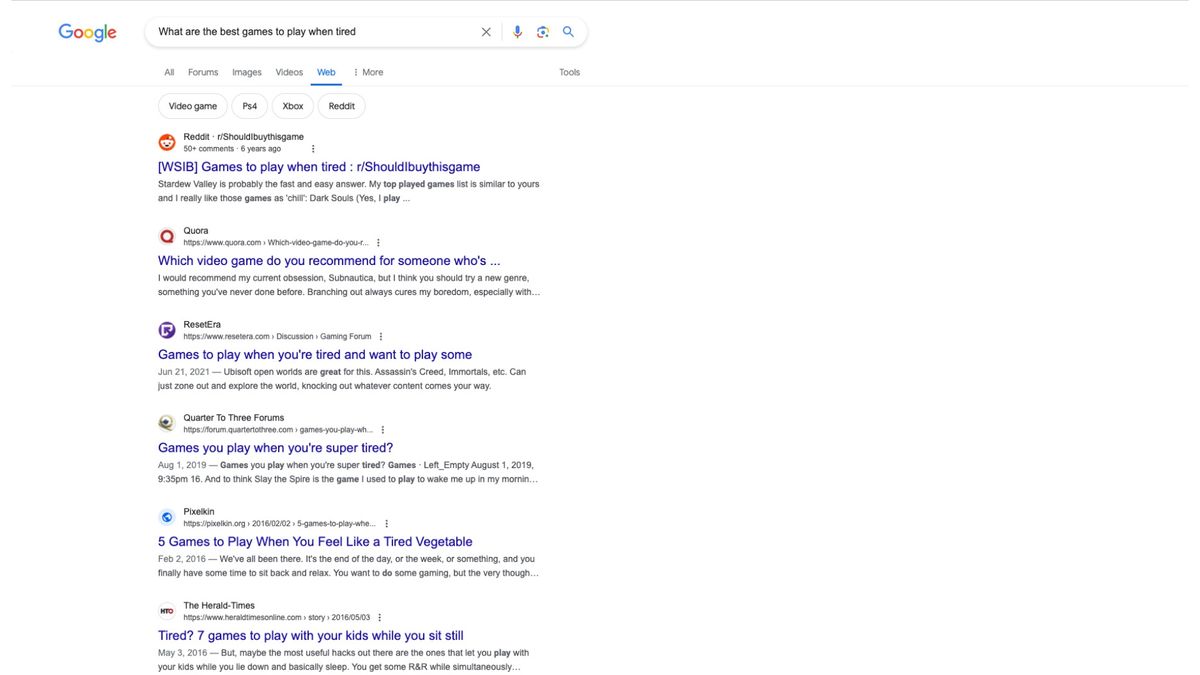This screenshot has width=1200, height=675.
Task: Click the Google voice search microphone icon
Action: pos(517,31)
